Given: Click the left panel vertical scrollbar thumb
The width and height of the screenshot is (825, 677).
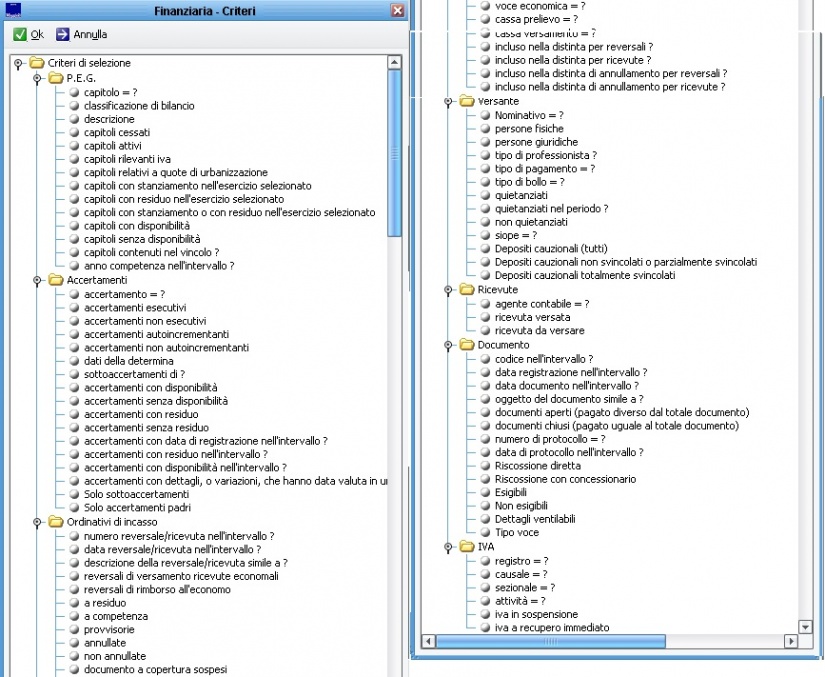Looking at the screenshot, I should coord(395,153).
